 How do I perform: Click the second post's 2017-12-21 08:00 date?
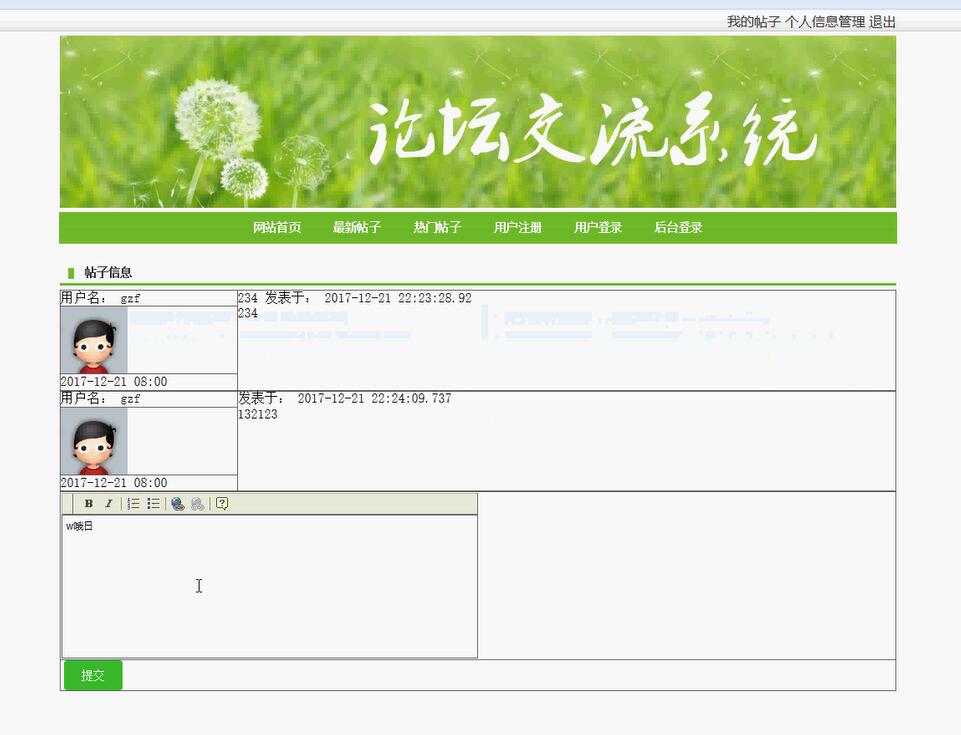(114, 482)
